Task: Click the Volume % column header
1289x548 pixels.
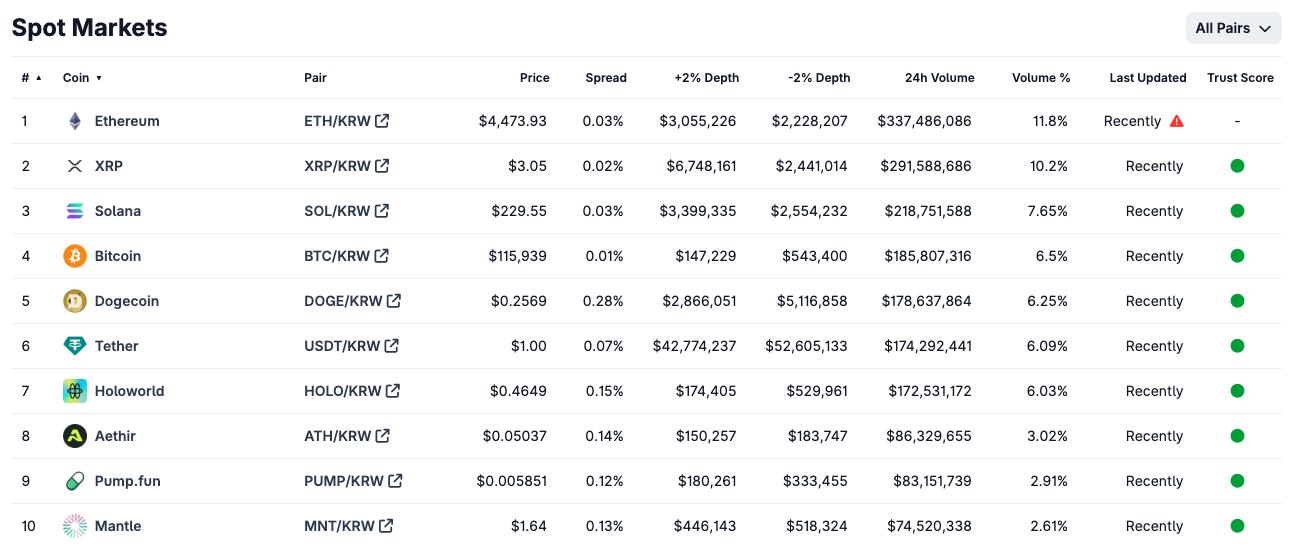Action: tap(1041, 78)
